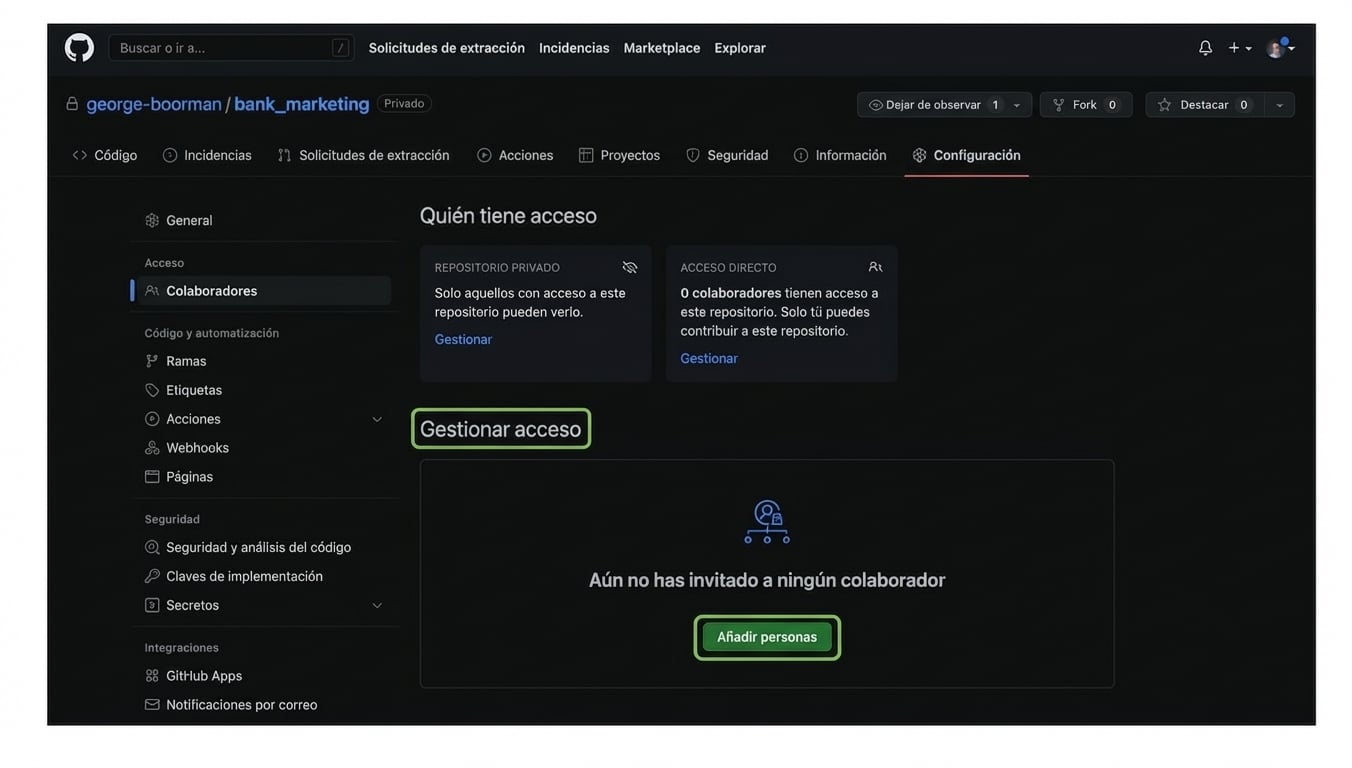The height and width of the screenshot is (768, 1352).
Task: Open Ramas settings from the sidebar
Action: pos(186,359)
